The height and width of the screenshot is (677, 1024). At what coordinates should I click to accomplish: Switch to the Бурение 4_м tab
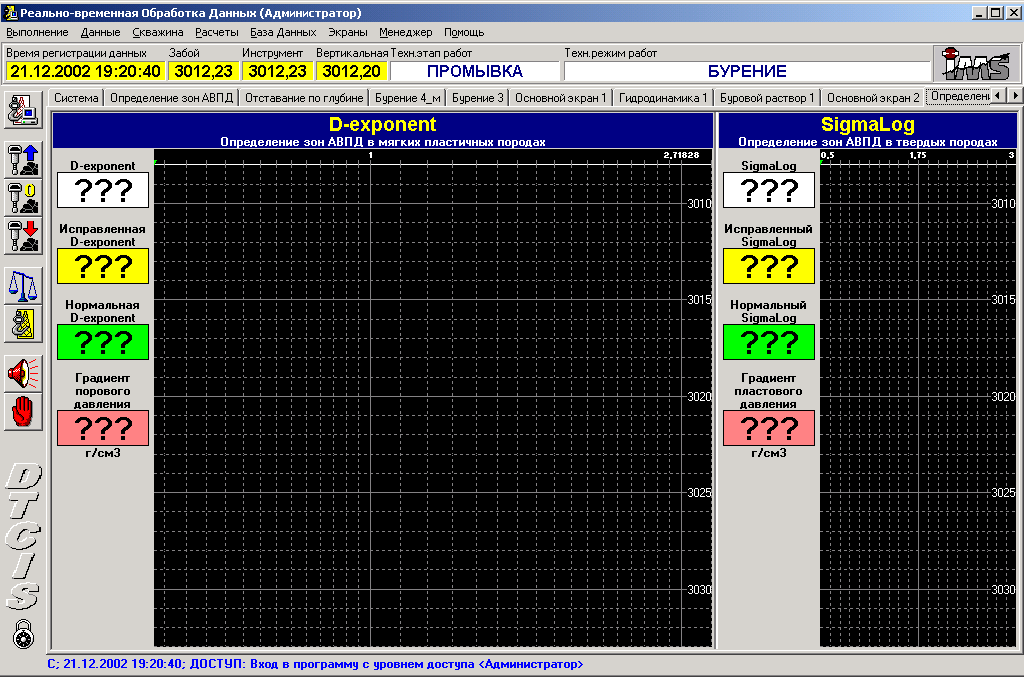(408, 98)
